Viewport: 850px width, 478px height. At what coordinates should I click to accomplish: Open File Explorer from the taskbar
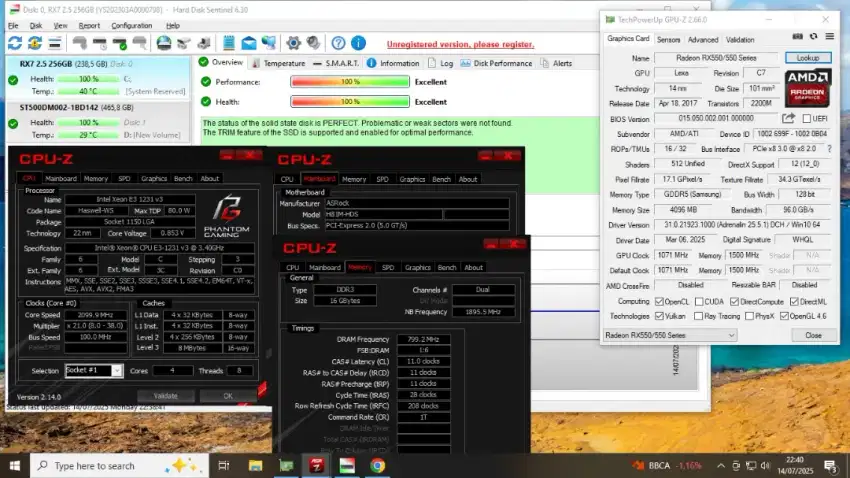coord(255,466)
